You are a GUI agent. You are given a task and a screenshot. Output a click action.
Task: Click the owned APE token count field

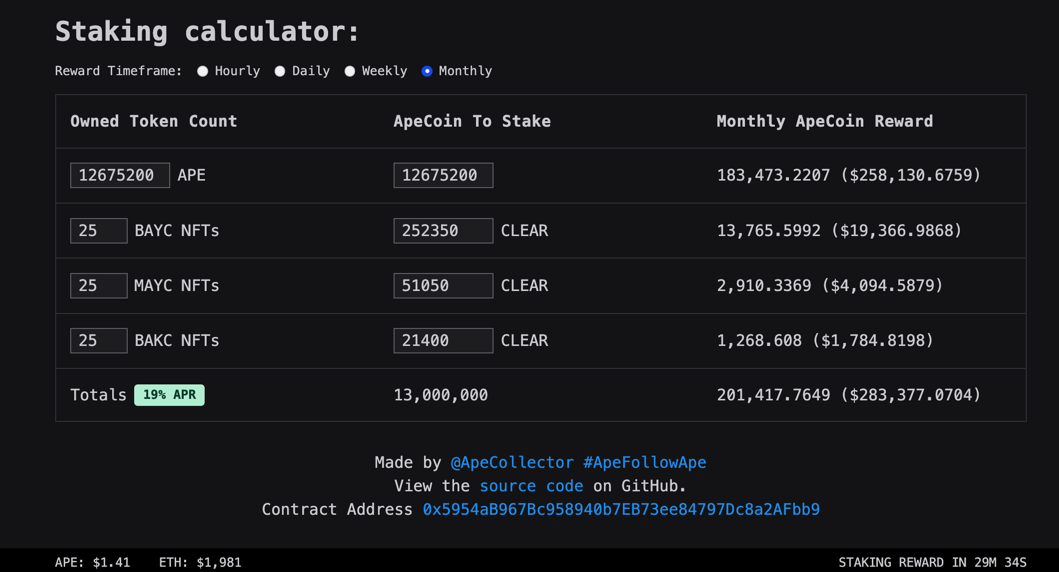click(119, 175)
